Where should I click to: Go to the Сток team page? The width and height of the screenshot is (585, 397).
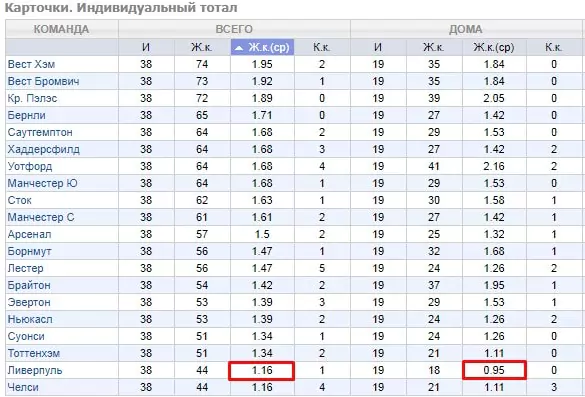pyautogui.click(x=19, y=200)
